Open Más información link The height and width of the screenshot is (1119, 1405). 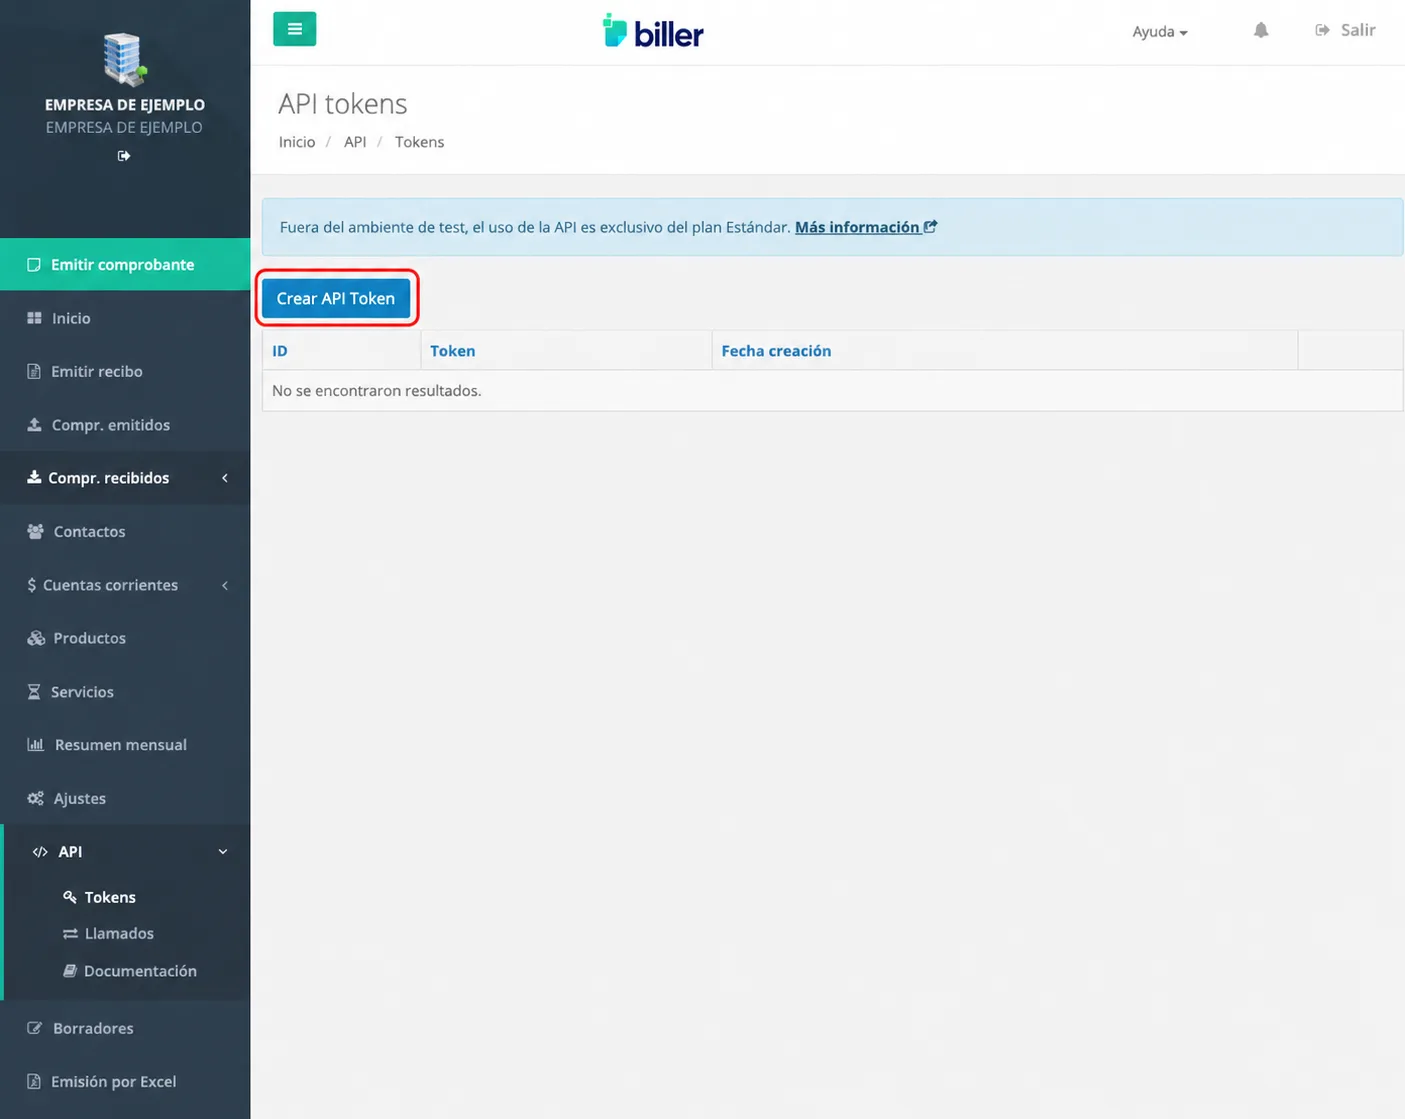tap(866, 227)
